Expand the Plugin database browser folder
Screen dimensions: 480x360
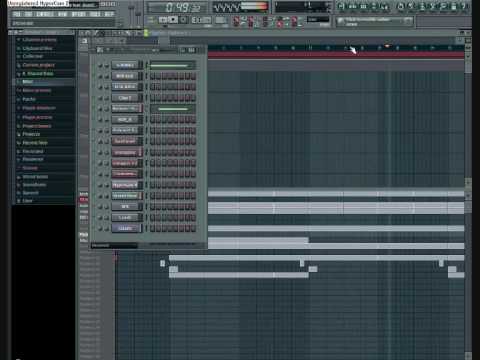pos(39,108)
